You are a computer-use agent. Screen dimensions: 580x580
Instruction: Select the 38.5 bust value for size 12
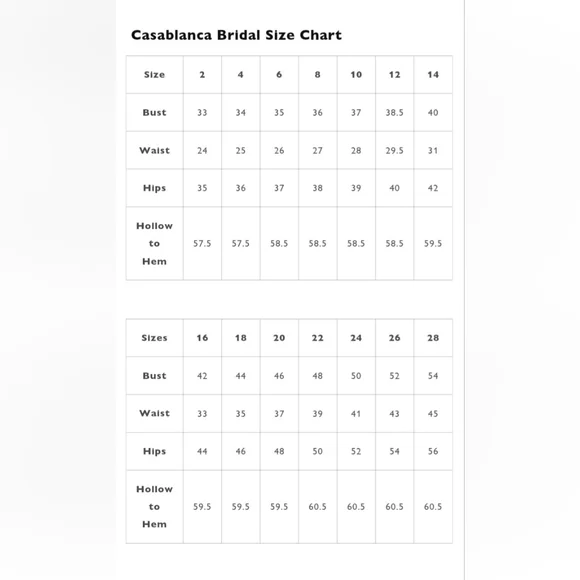pyautogui.click(x=394, y=112)
